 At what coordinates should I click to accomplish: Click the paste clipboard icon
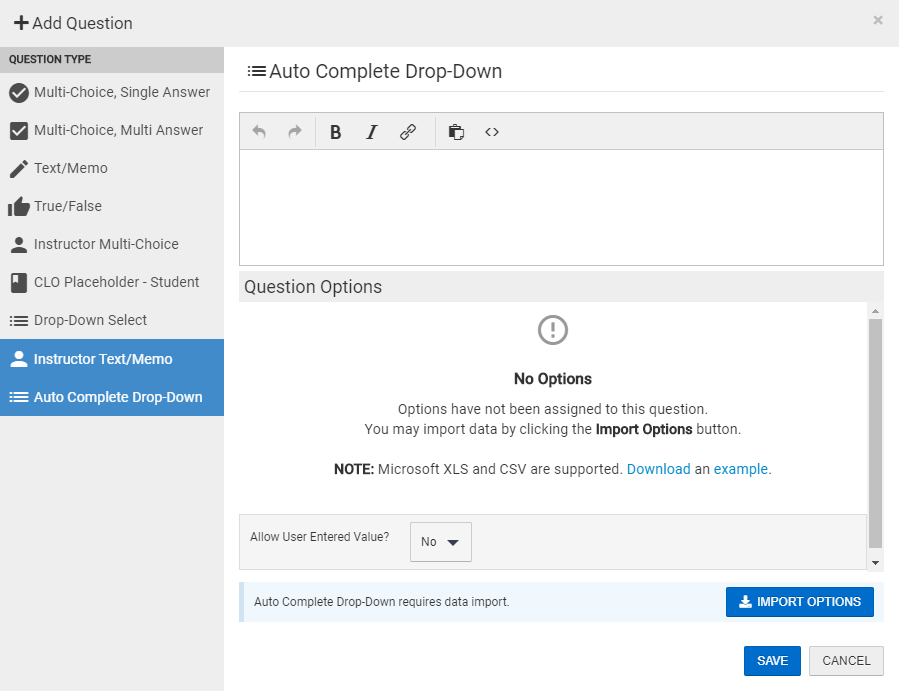tap(456, 132)
